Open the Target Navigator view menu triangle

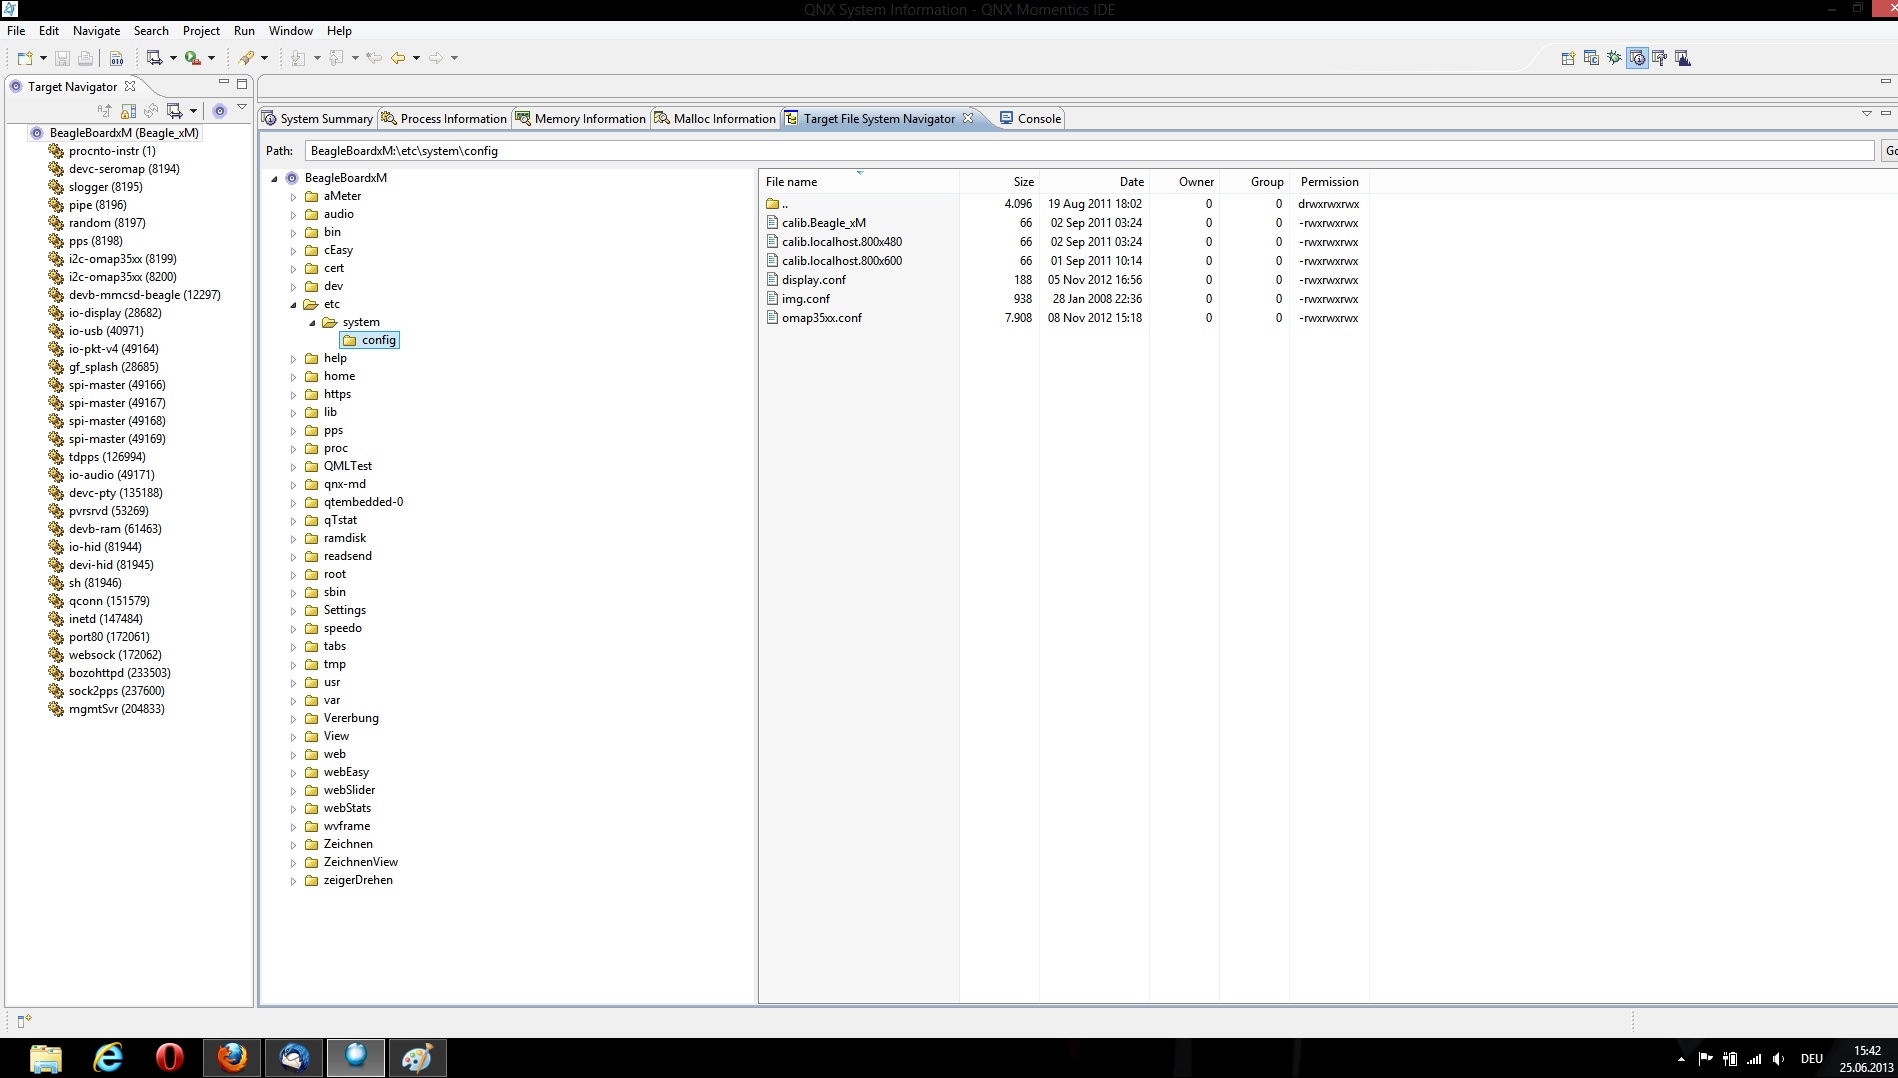point(242,108)
